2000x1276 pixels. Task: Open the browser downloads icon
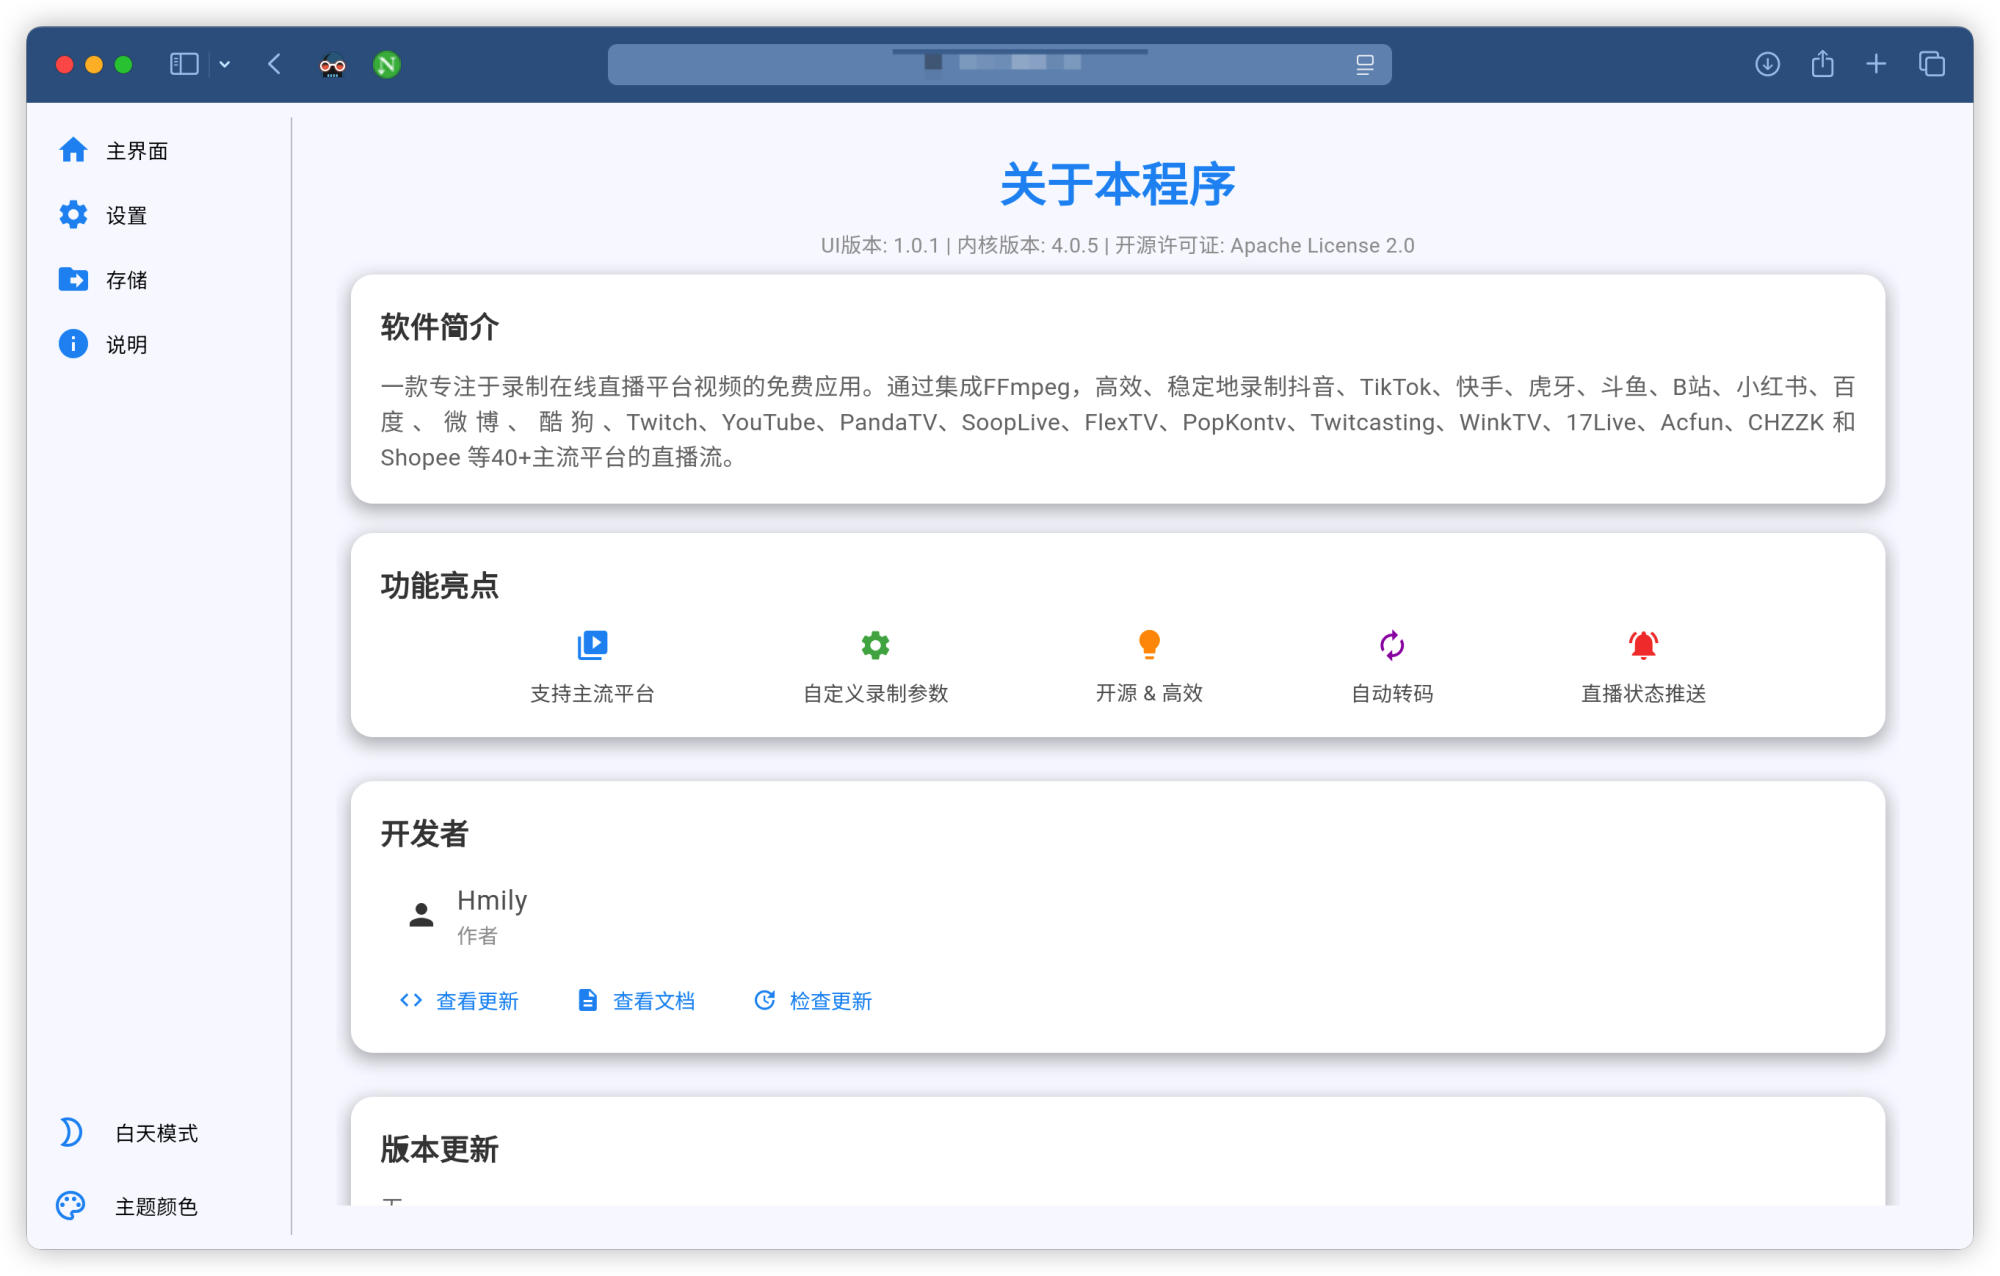pos(1768,64)
